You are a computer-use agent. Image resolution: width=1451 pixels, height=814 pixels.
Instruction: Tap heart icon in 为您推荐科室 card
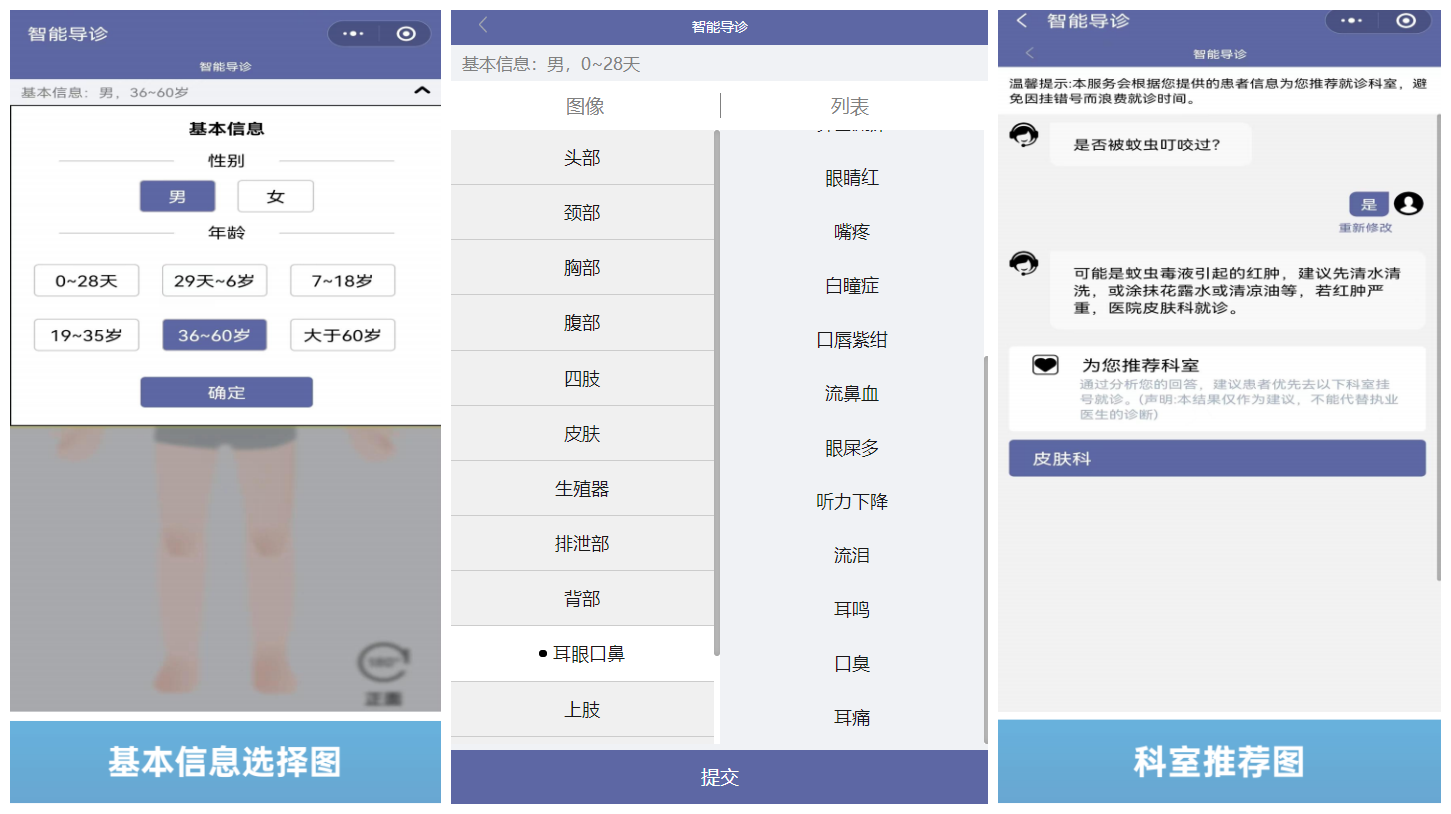1045,366
